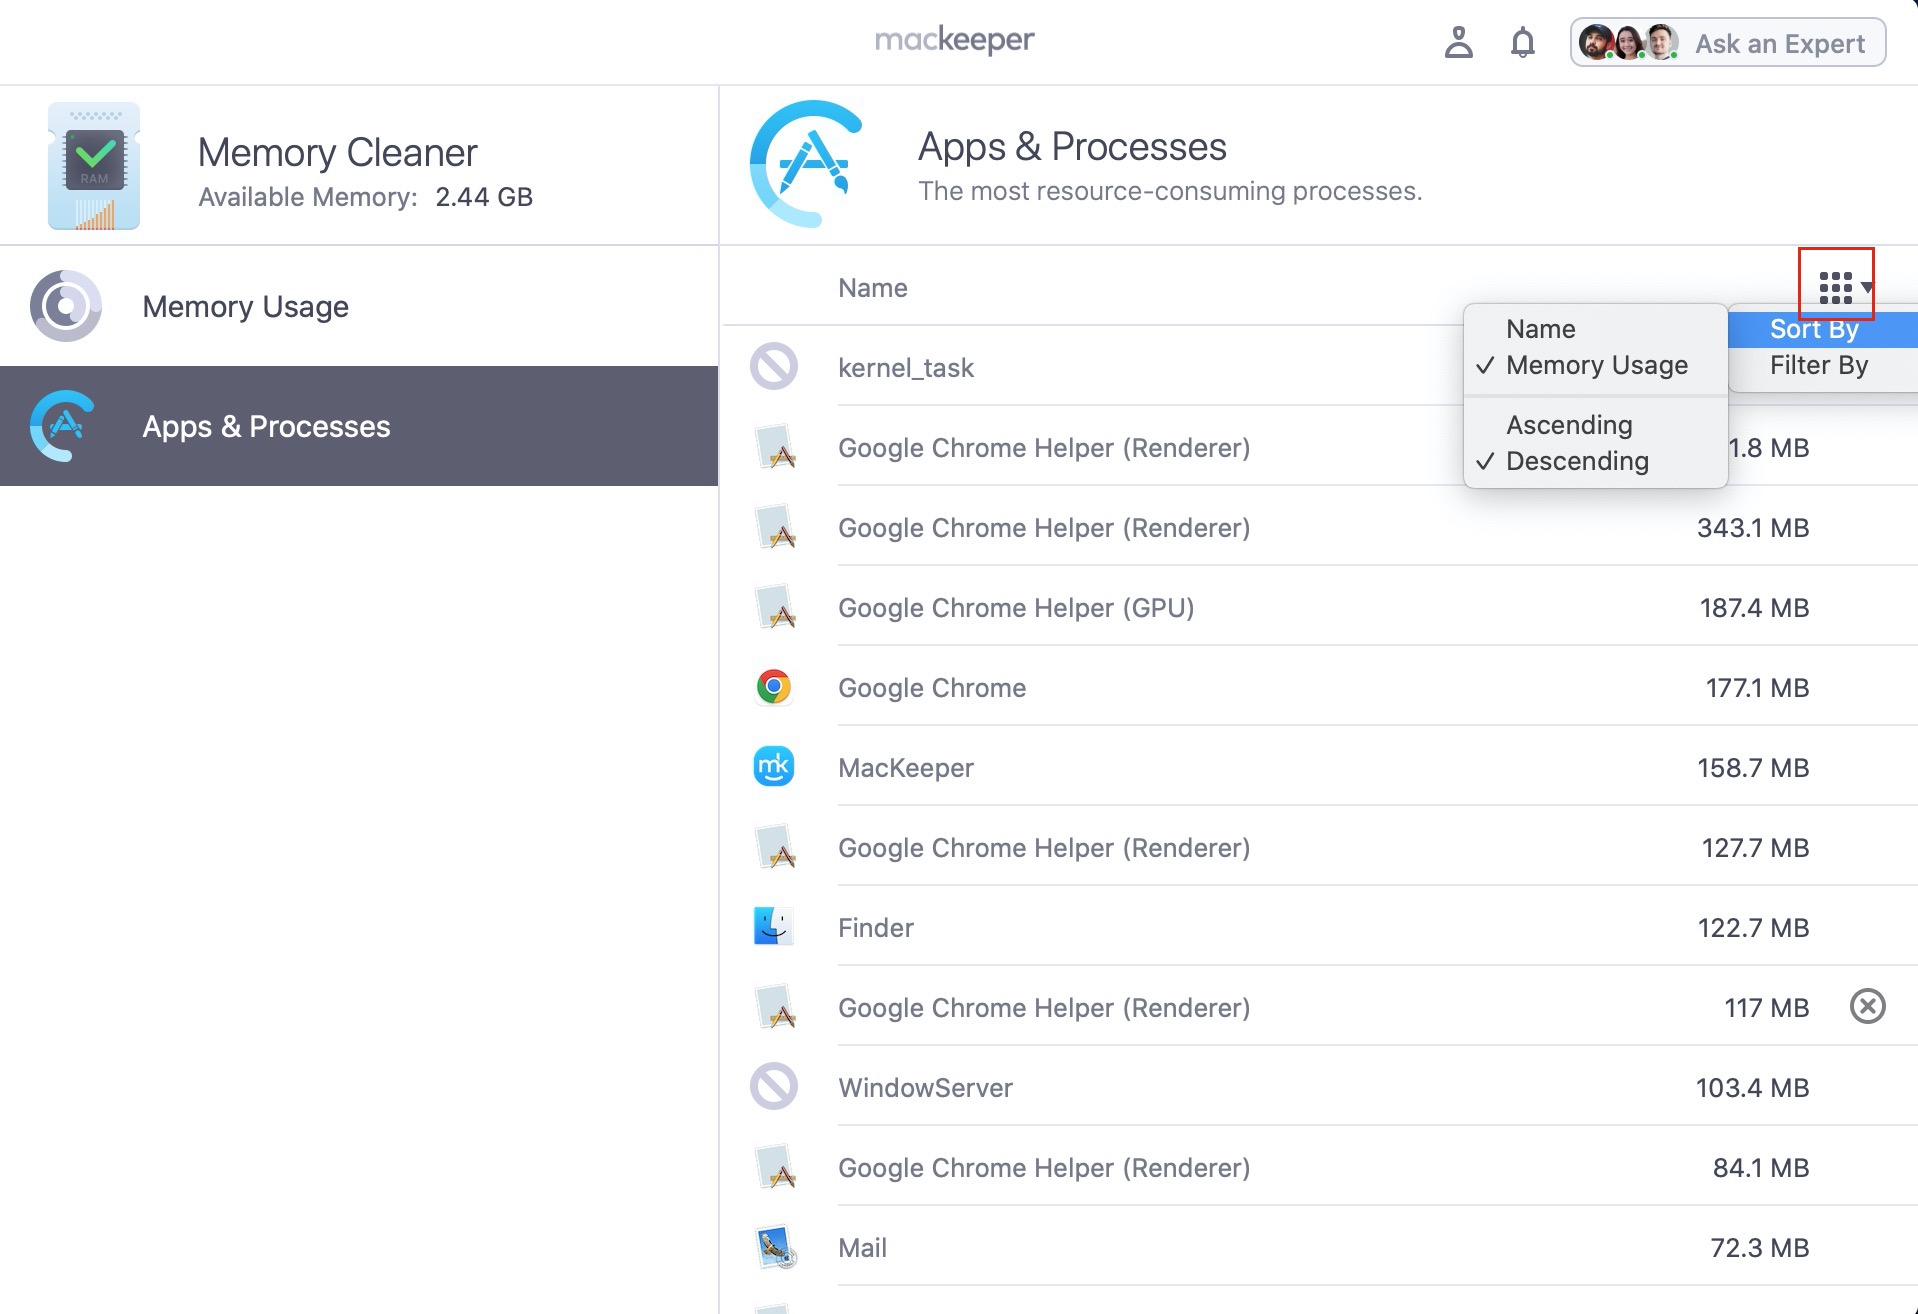
Task: Click the Mail app icon
Action: 775,1247
